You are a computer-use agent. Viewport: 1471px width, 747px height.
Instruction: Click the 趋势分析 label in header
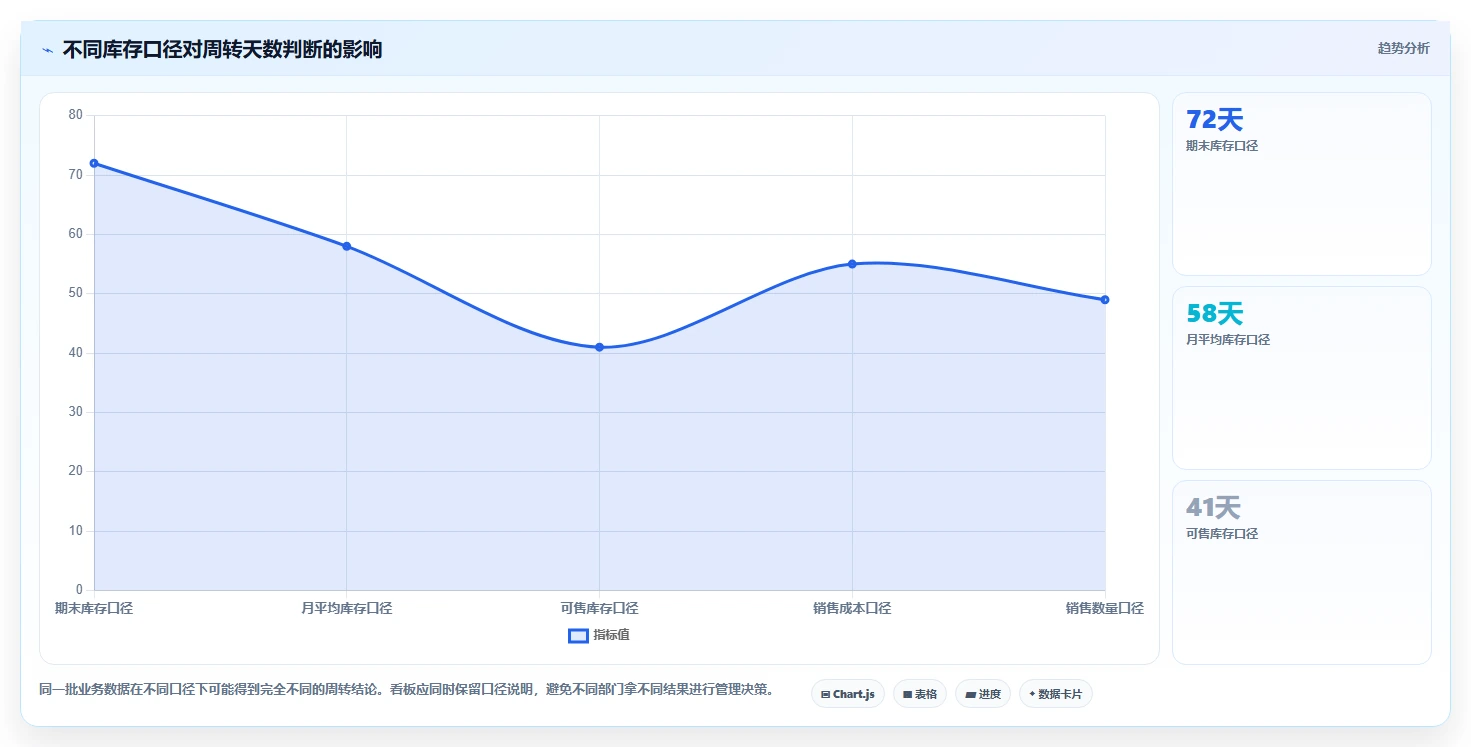point(1403,48)
